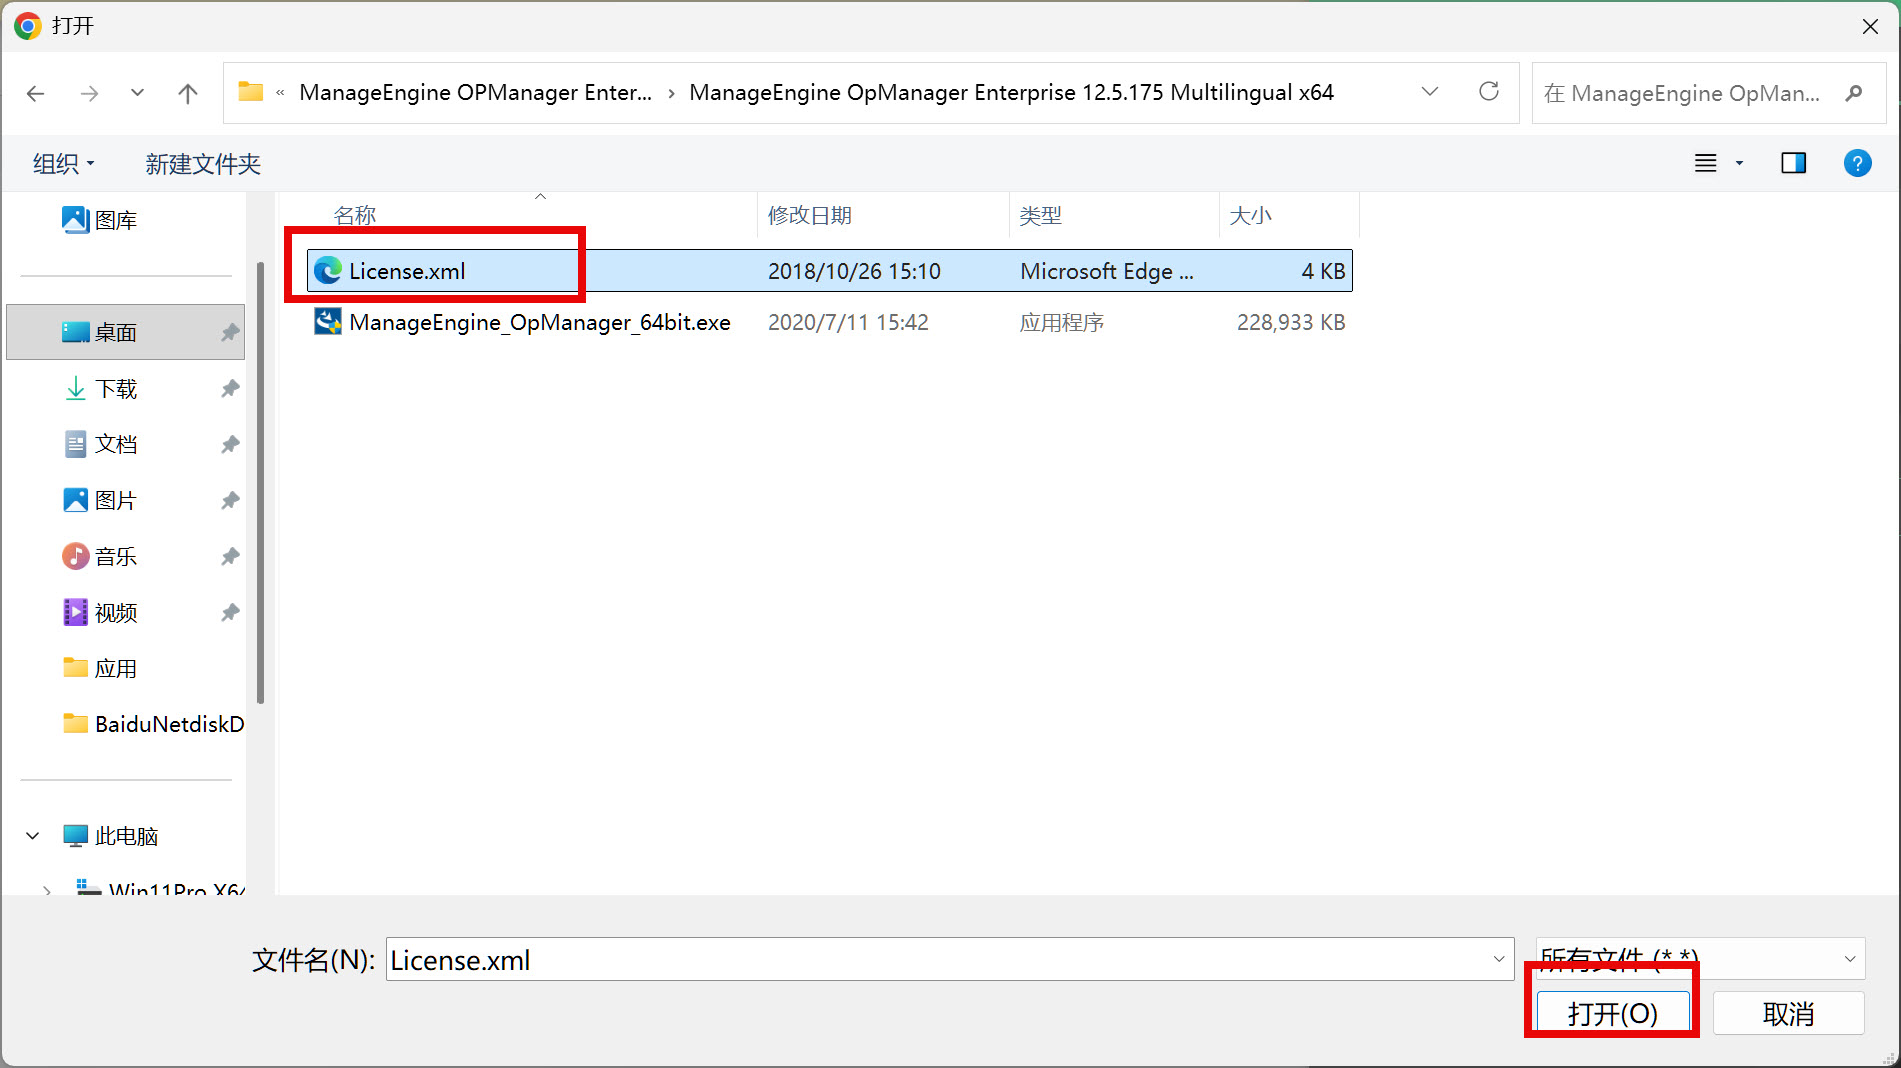Unpin Desktop (桌面) from quick access
The image size is (1901, 1068).
tap(230, 332)
